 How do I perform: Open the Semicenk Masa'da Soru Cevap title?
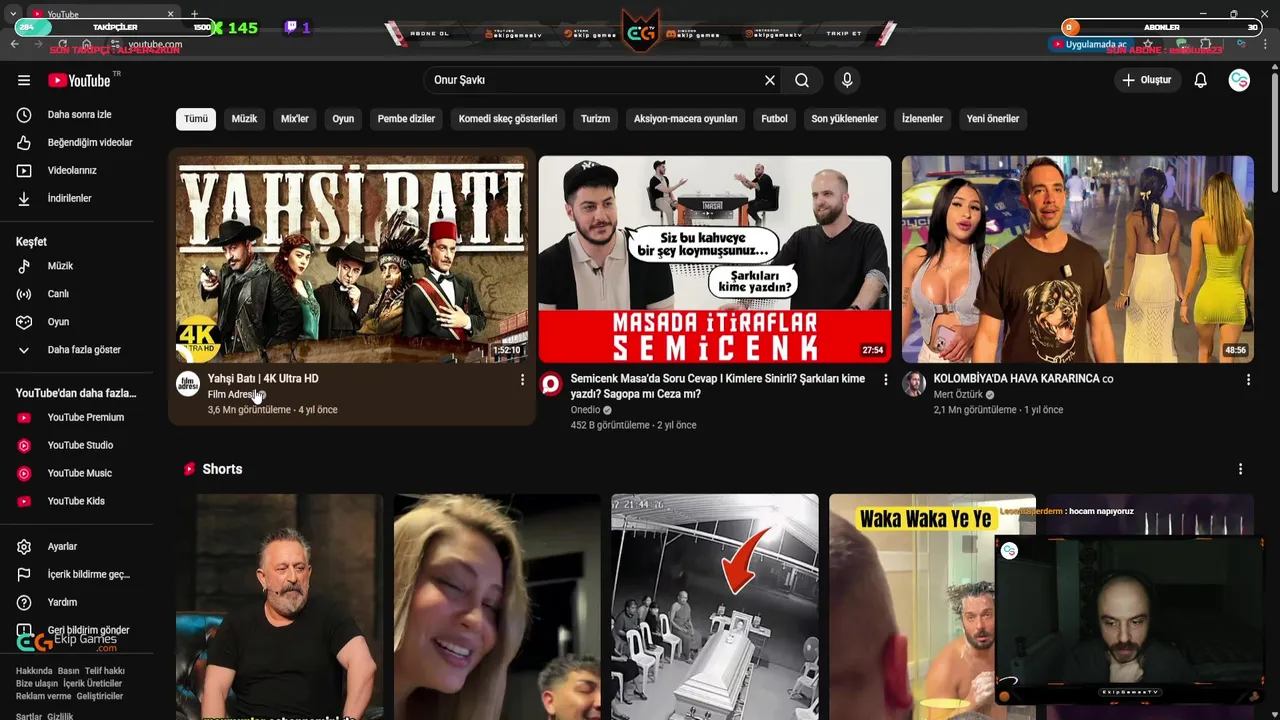pyautogui.click(x=718, y=386)
